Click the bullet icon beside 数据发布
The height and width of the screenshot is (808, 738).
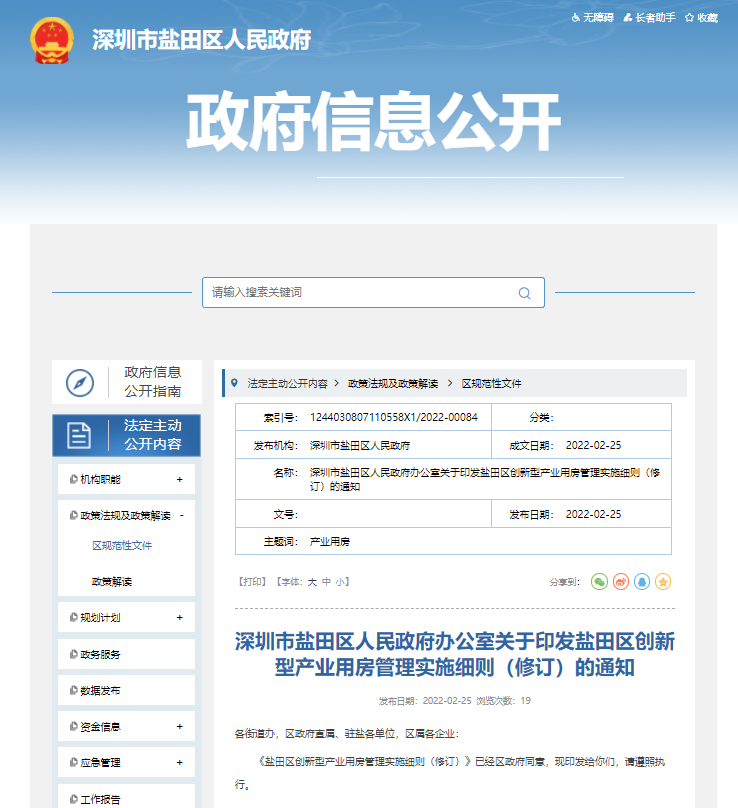[74, 691]
